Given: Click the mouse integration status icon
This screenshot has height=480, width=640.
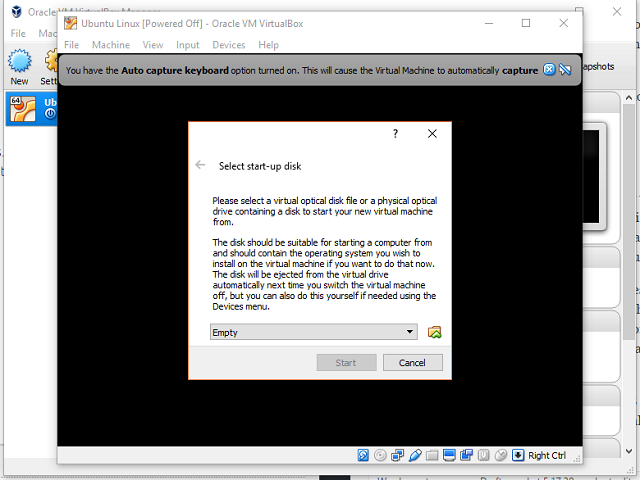Looking at the screenshot, I should [x=500, y=455].
